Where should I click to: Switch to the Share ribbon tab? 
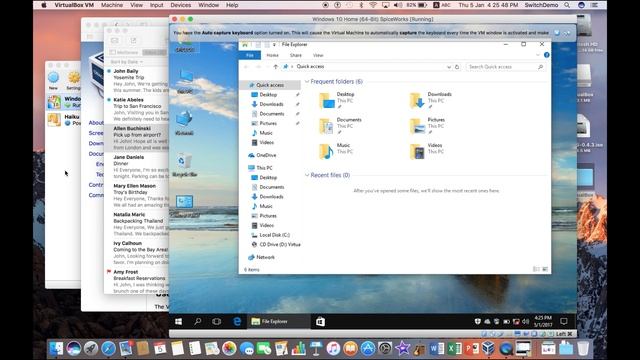coord(296,55)
